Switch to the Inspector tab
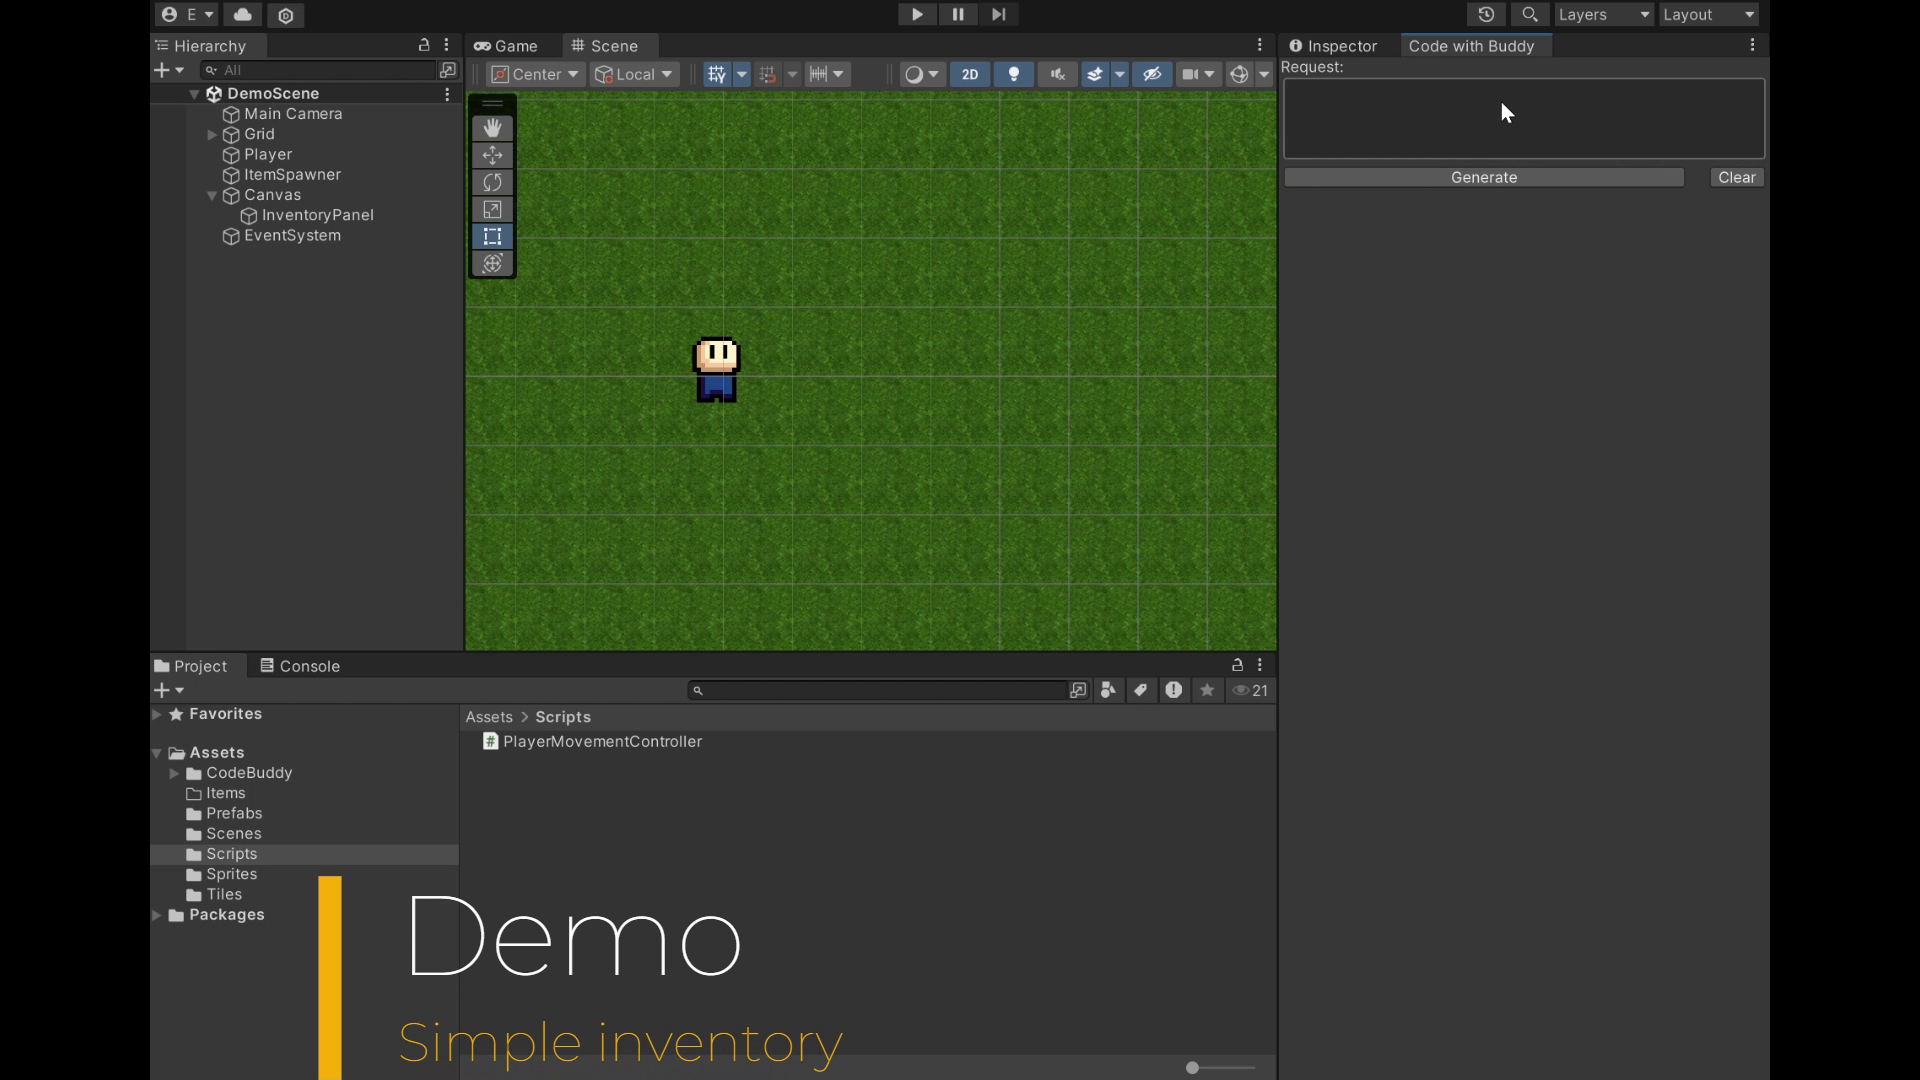The height and width of the screenshot is (1080, 1920). pos(1333,46)
